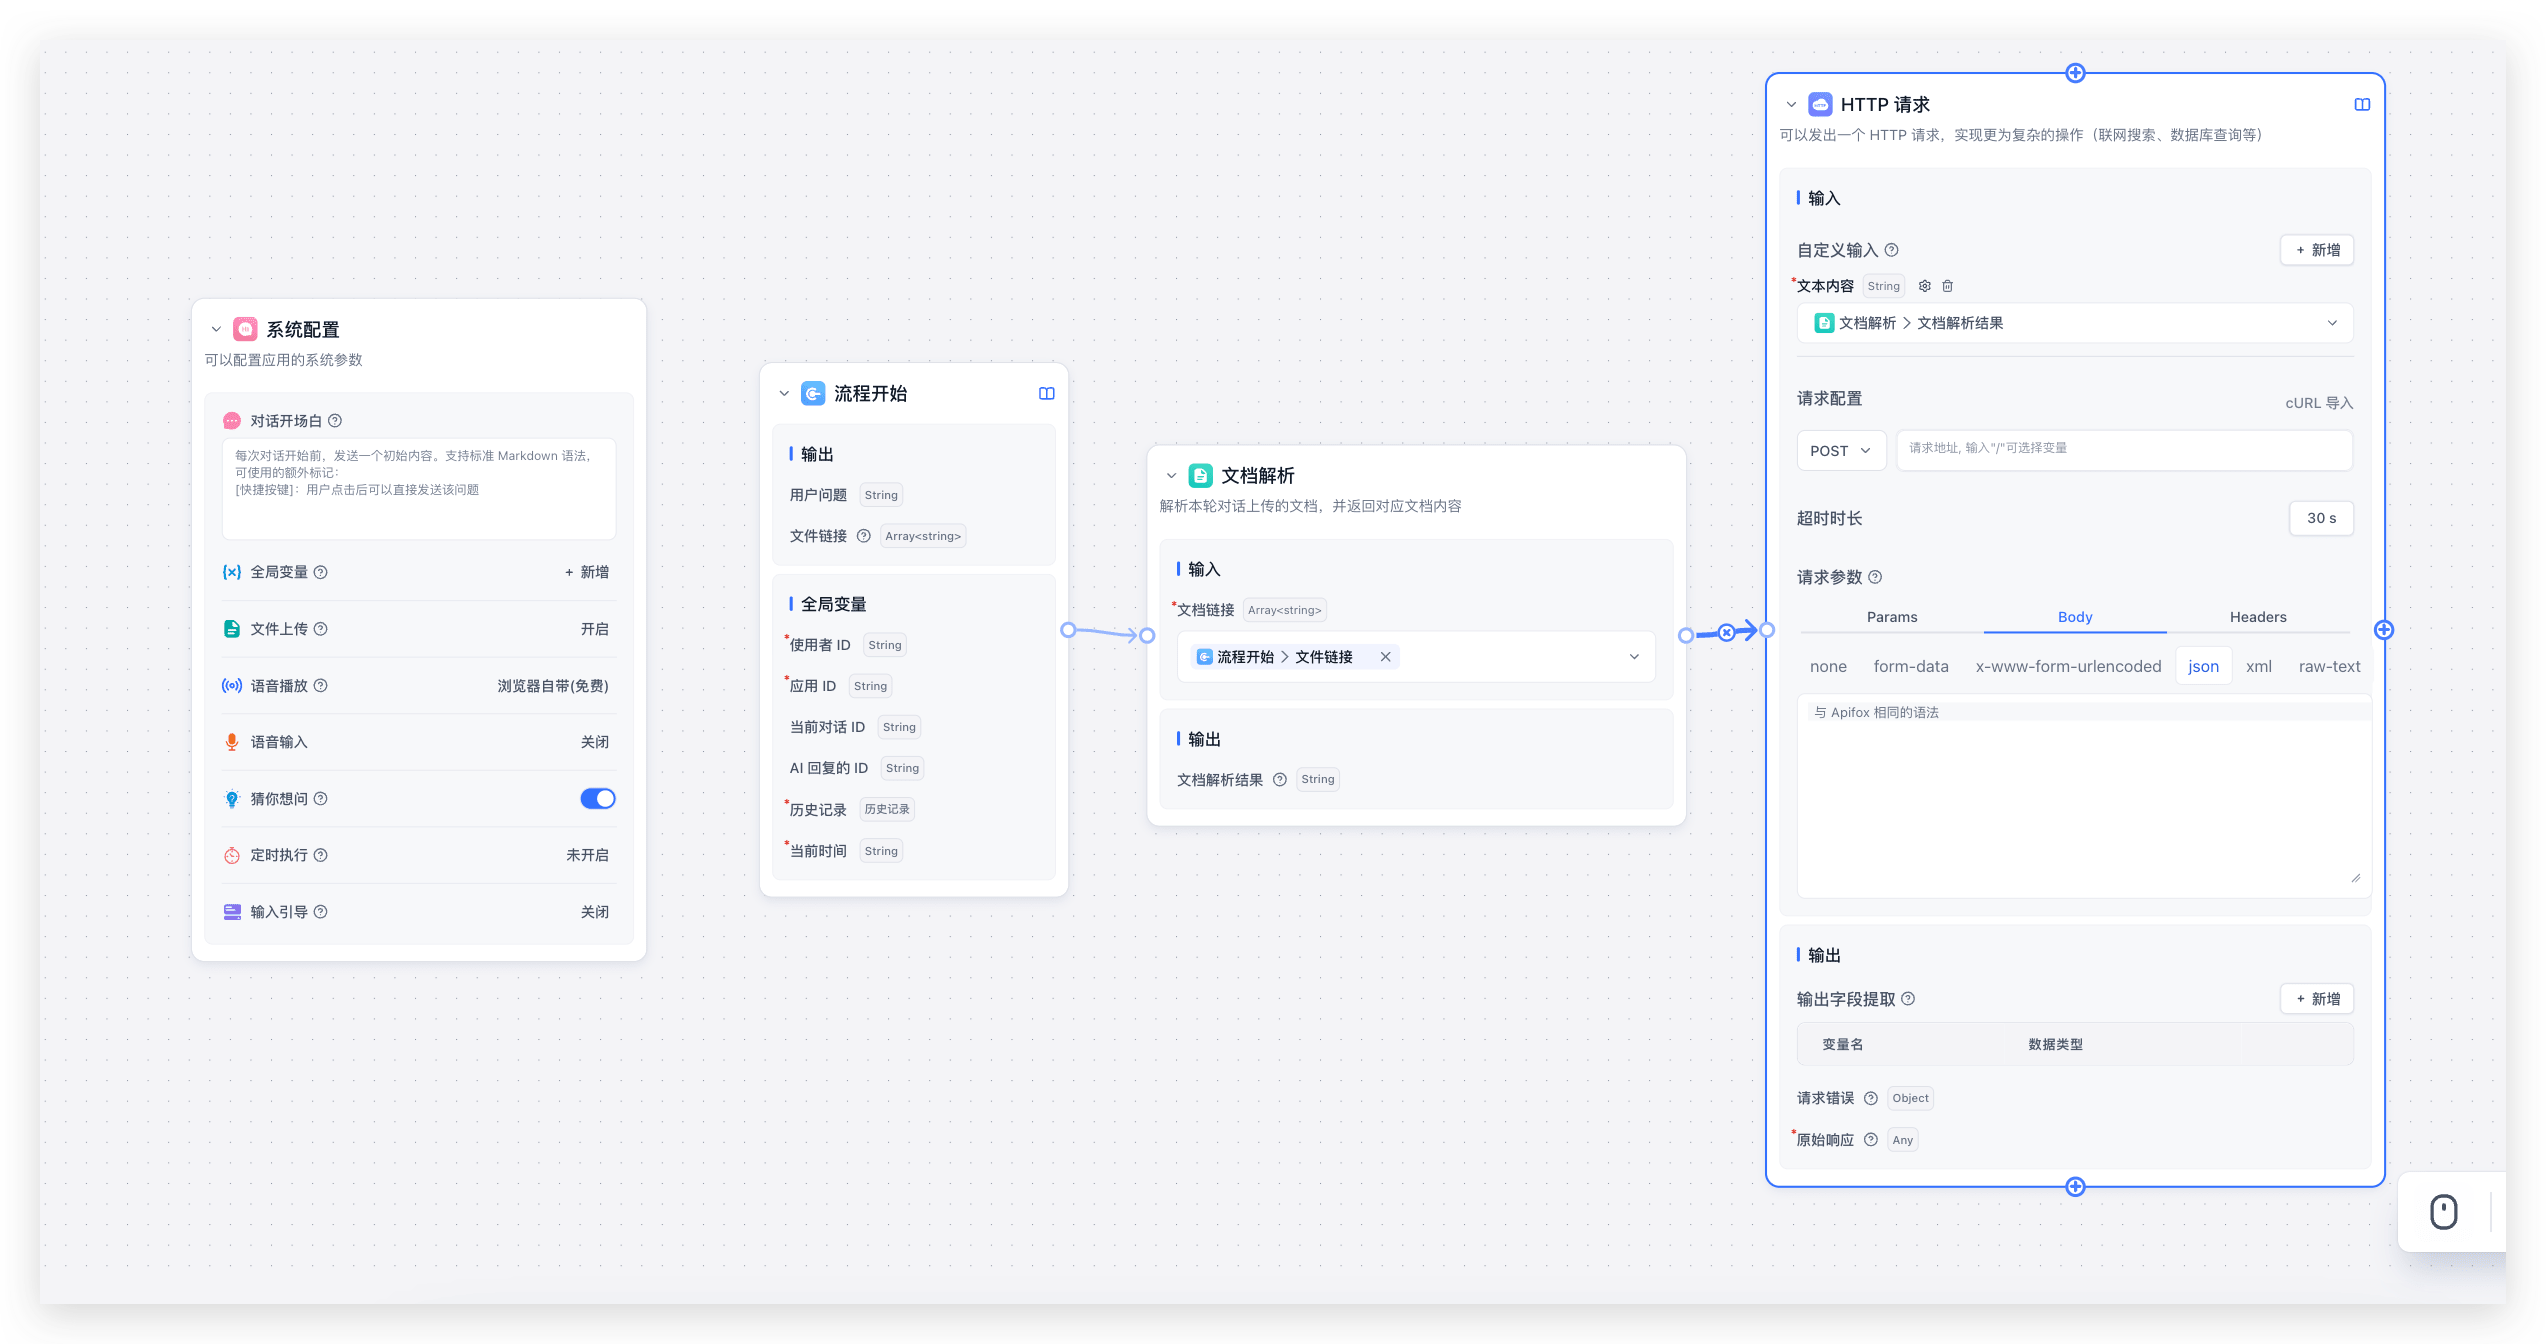Open the POST method dropdown
Image resolution: width=2546 pixels, height=1344 pixels.
click(1840, 451)
